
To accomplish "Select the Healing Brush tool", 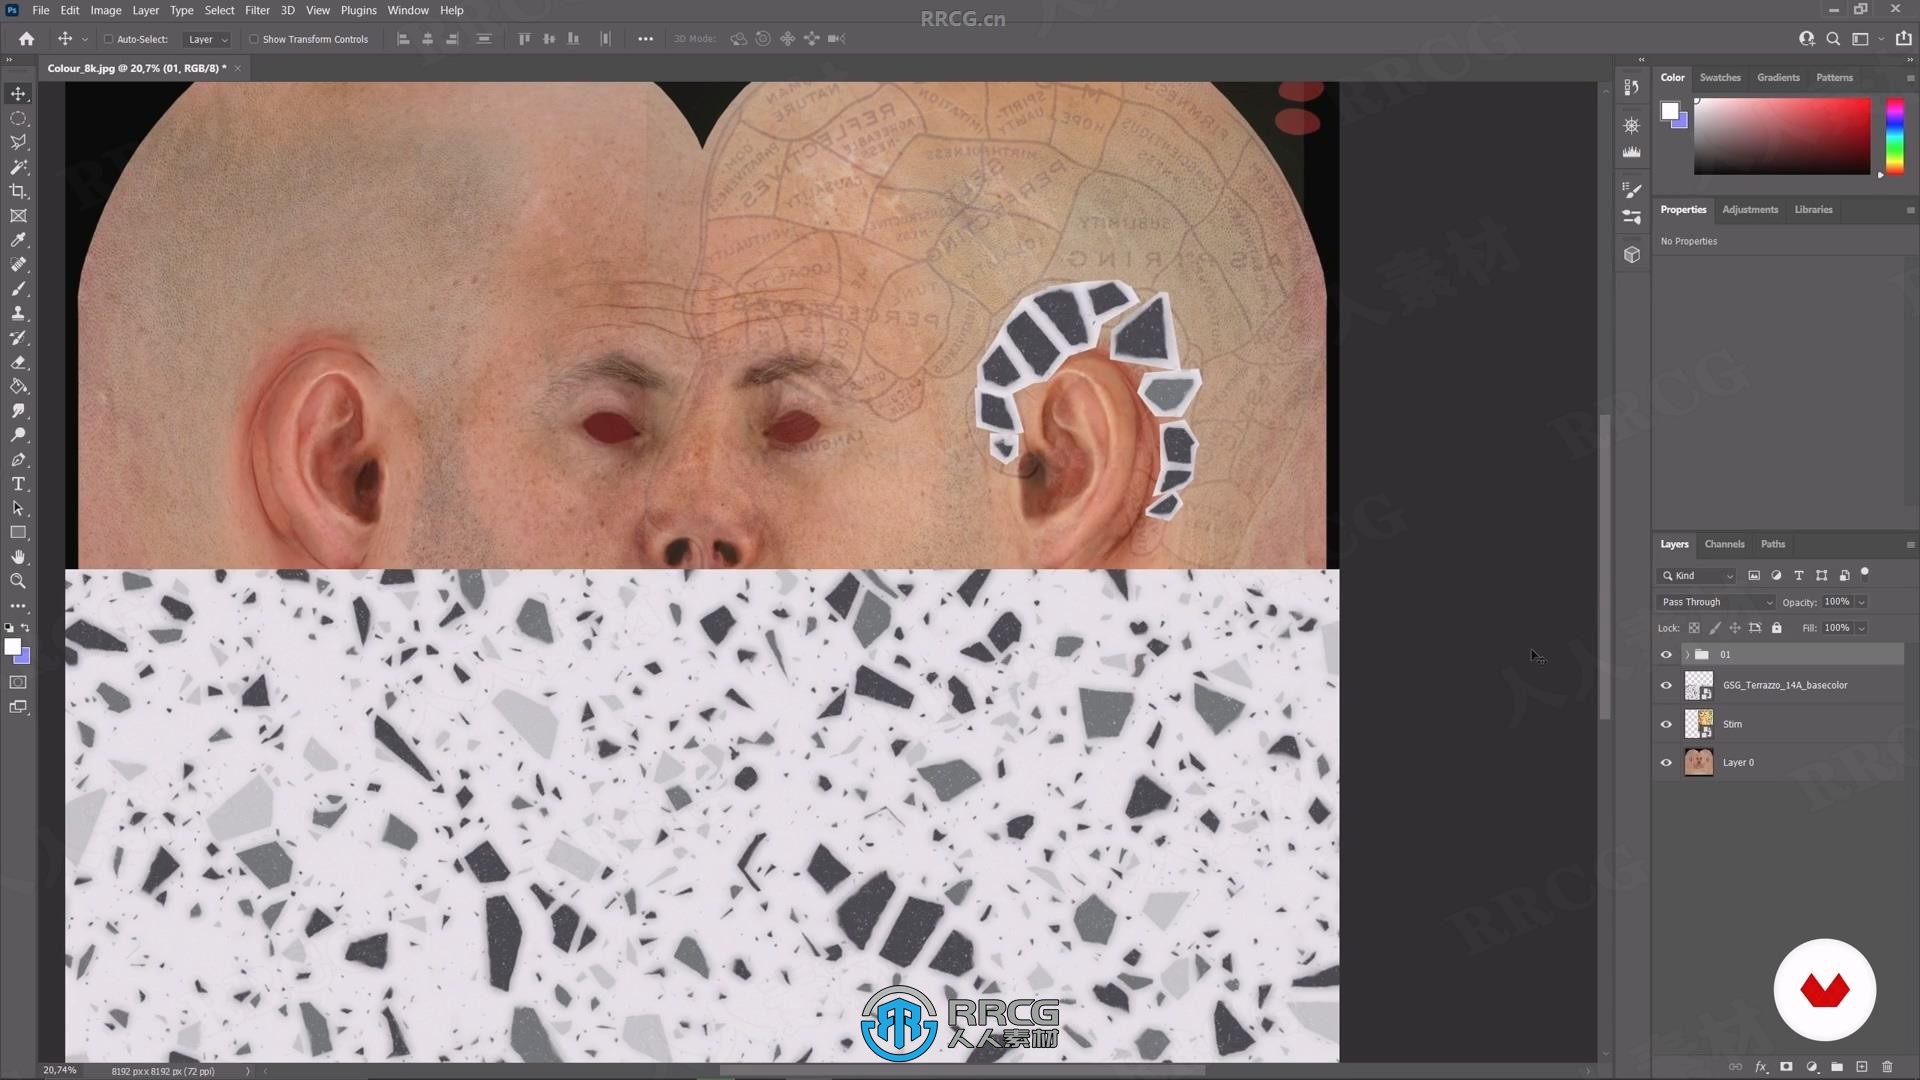I will (x=18, y=265).
